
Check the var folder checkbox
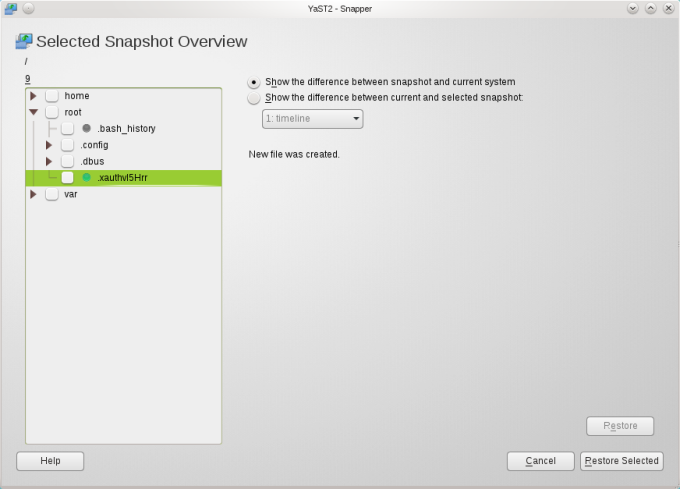coord(52,194)
